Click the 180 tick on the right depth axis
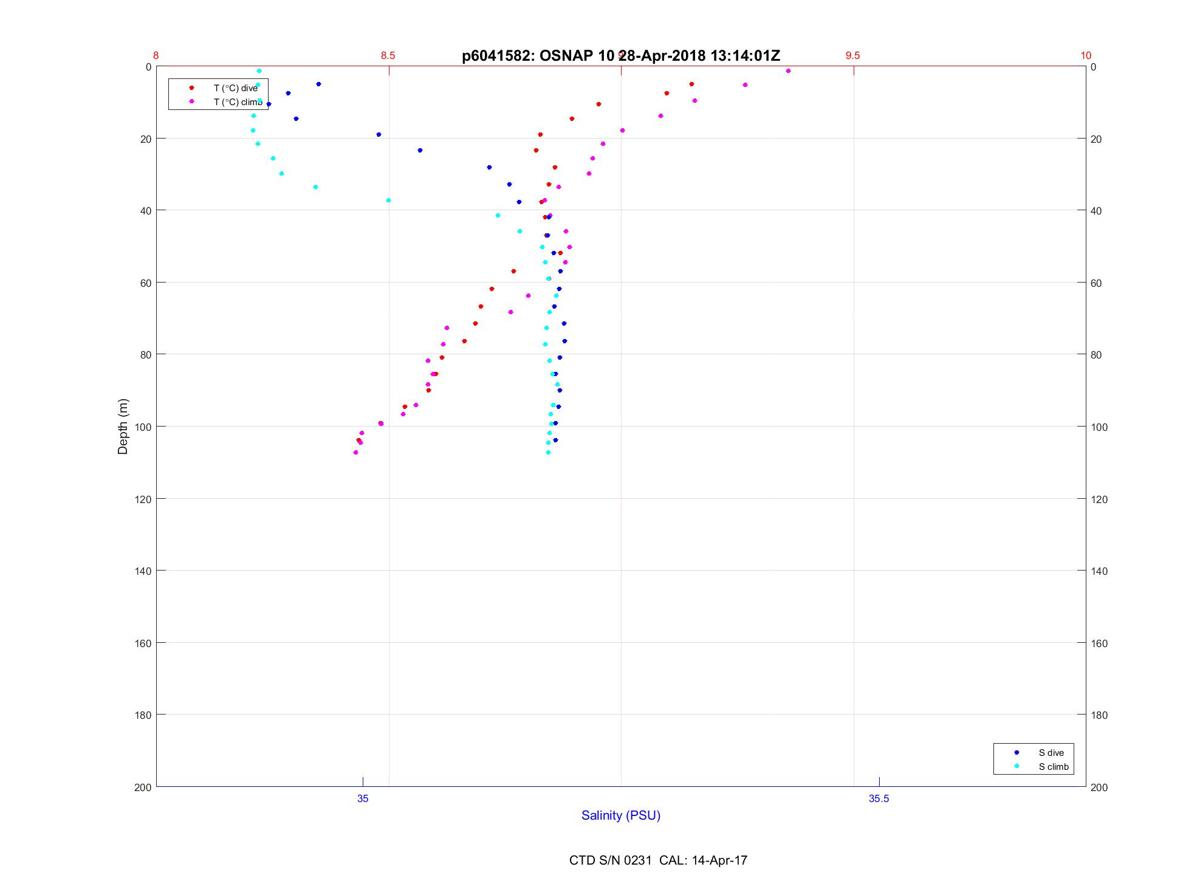 click(x=1100, y=715)
